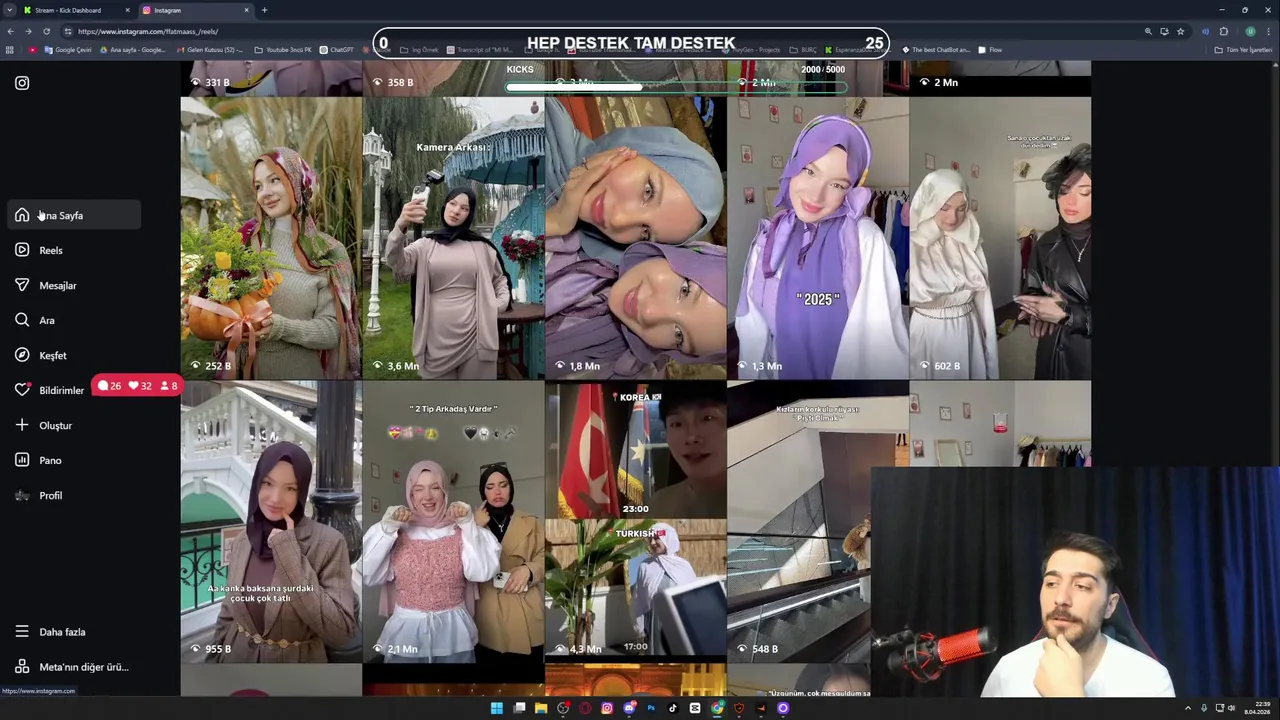Open The best ChatBot bookmark
The width and height of the screenshot is (1280, 720).
[x=936, y=50]
